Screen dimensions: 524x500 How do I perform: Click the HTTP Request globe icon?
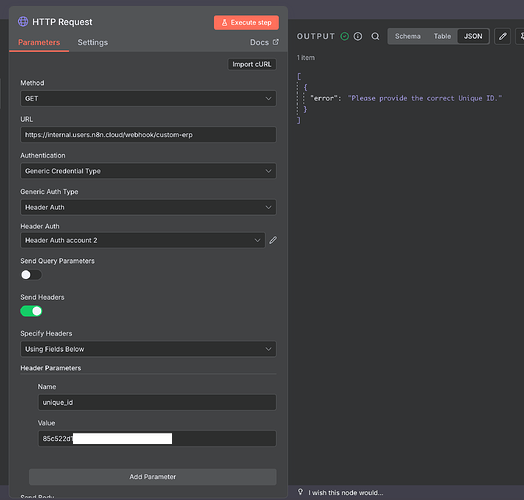(23, 22)
